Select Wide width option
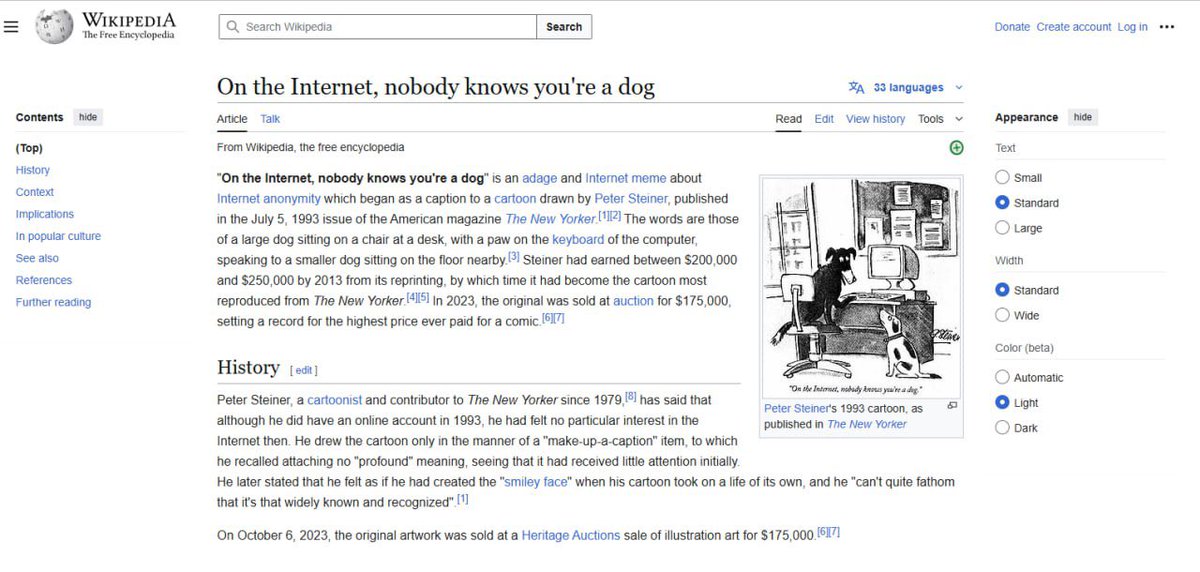This screenshot has width=1200, height=572. click(x=1002, y=315)
